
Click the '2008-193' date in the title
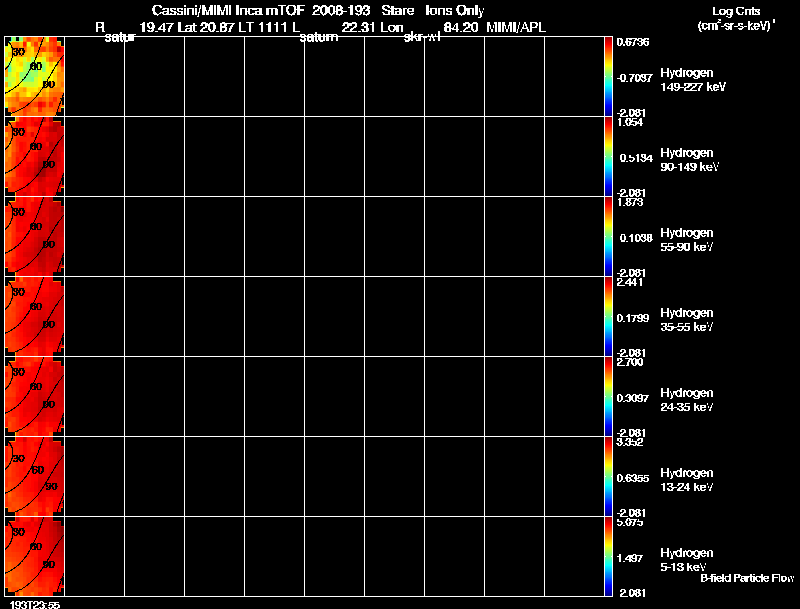tap(341, 10)
